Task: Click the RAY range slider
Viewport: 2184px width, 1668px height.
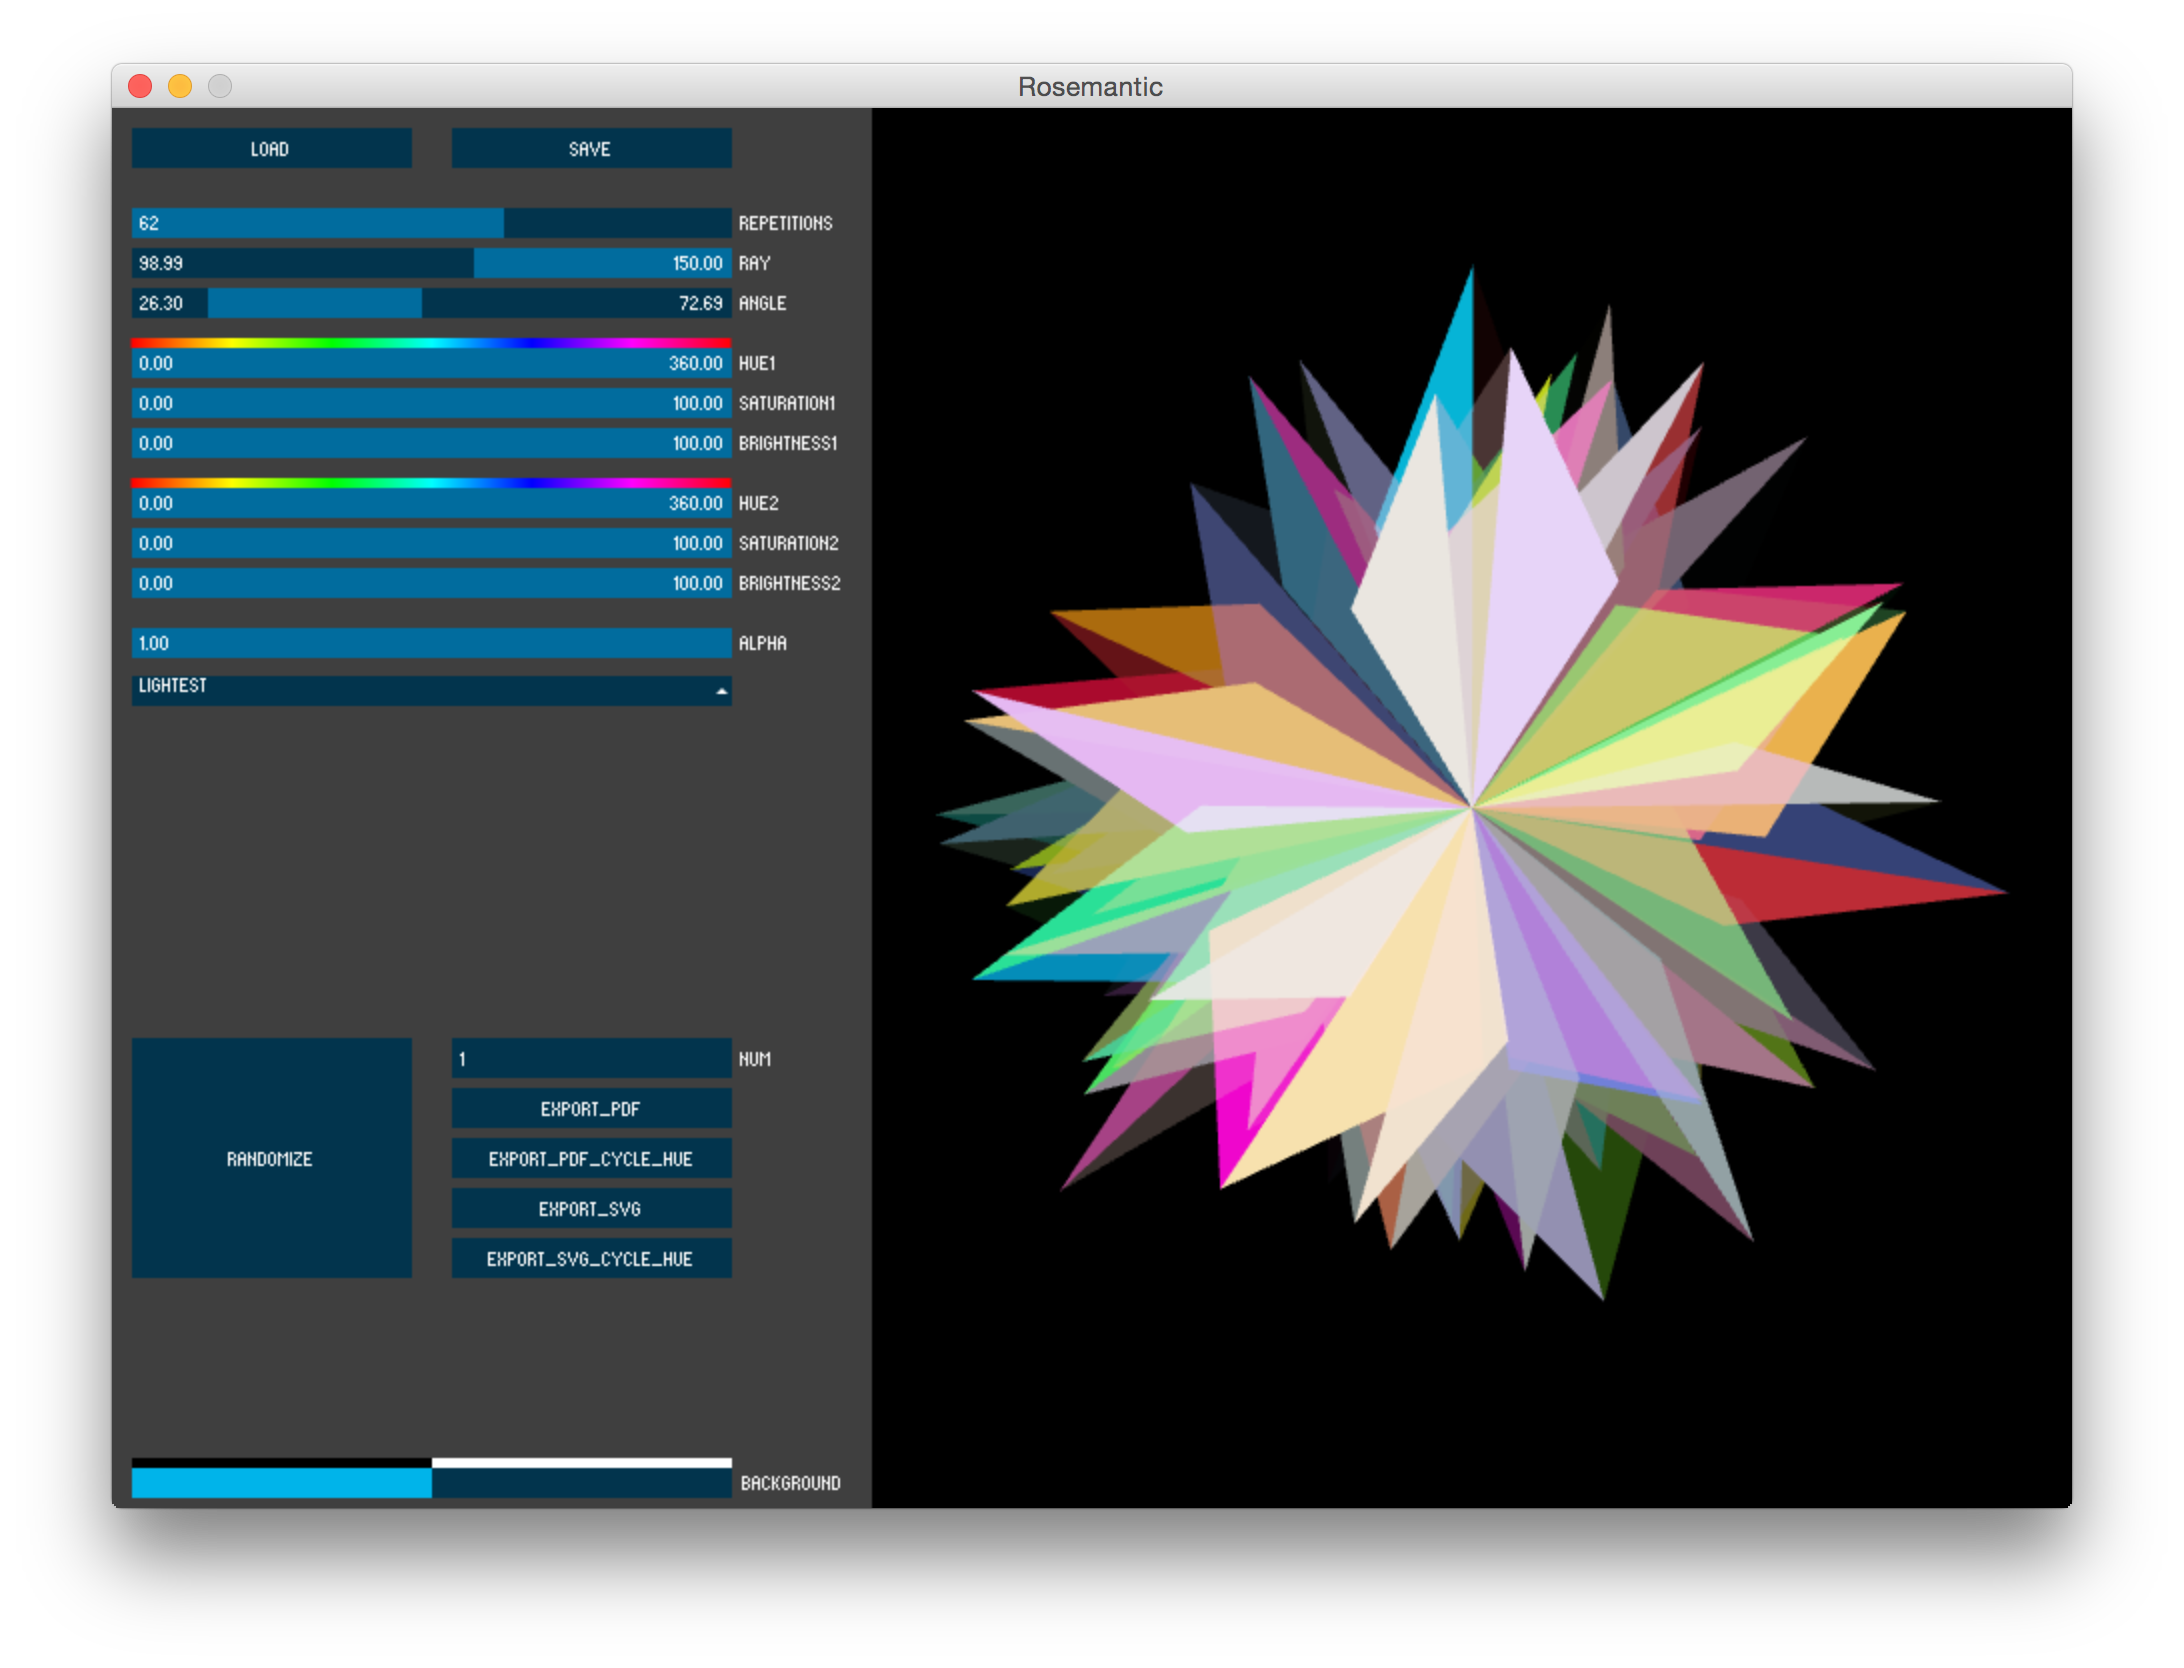Action: (431, 263)
